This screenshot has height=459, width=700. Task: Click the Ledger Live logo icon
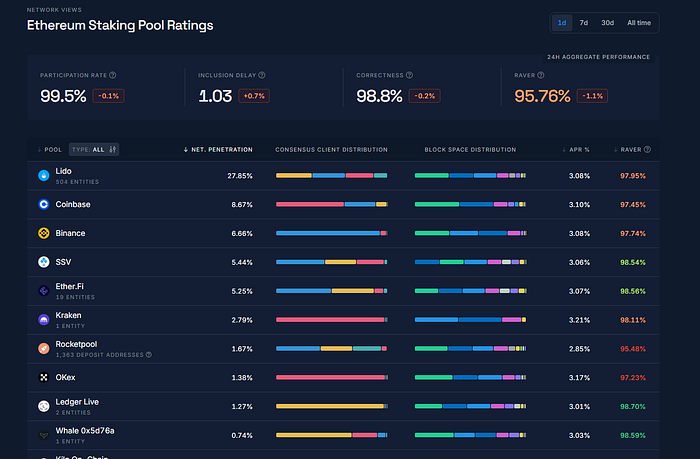tap(43, 406)
